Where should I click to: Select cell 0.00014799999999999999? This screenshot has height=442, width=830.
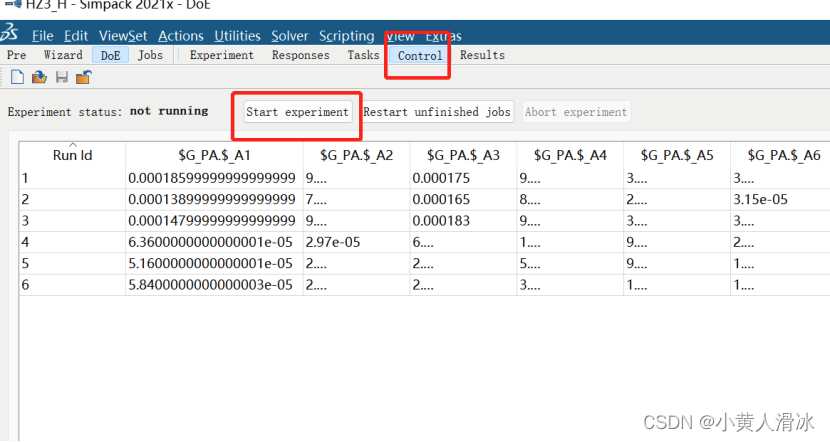tap(214, 221)
